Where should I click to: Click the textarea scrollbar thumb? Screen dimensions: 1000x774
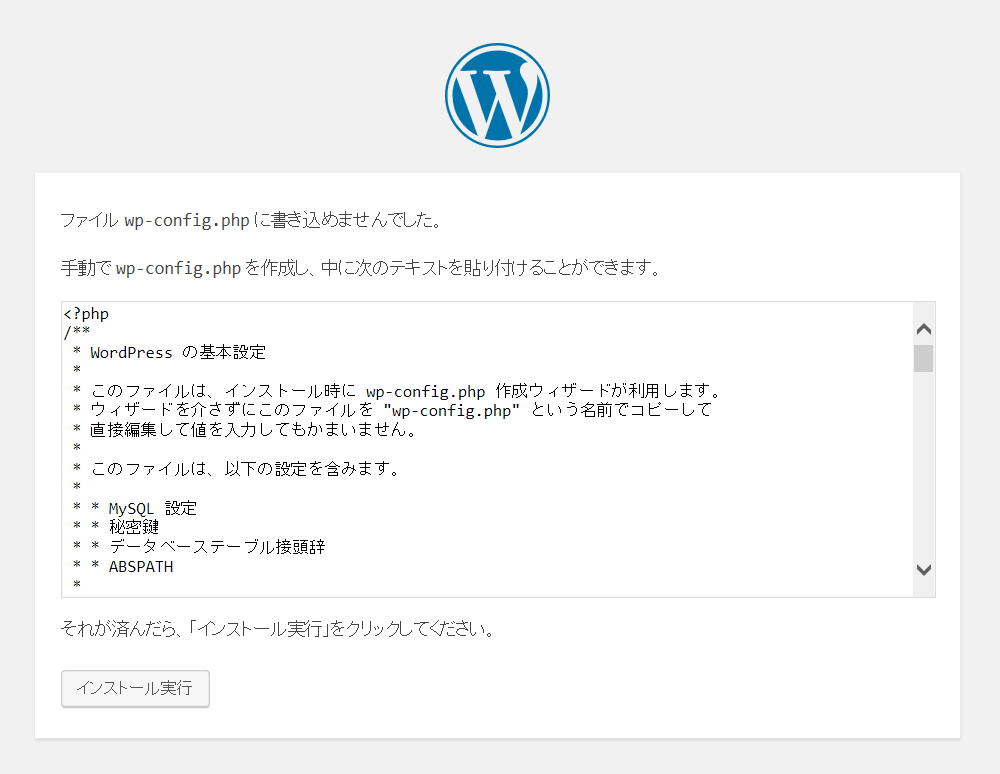click(x=923, y=358)
